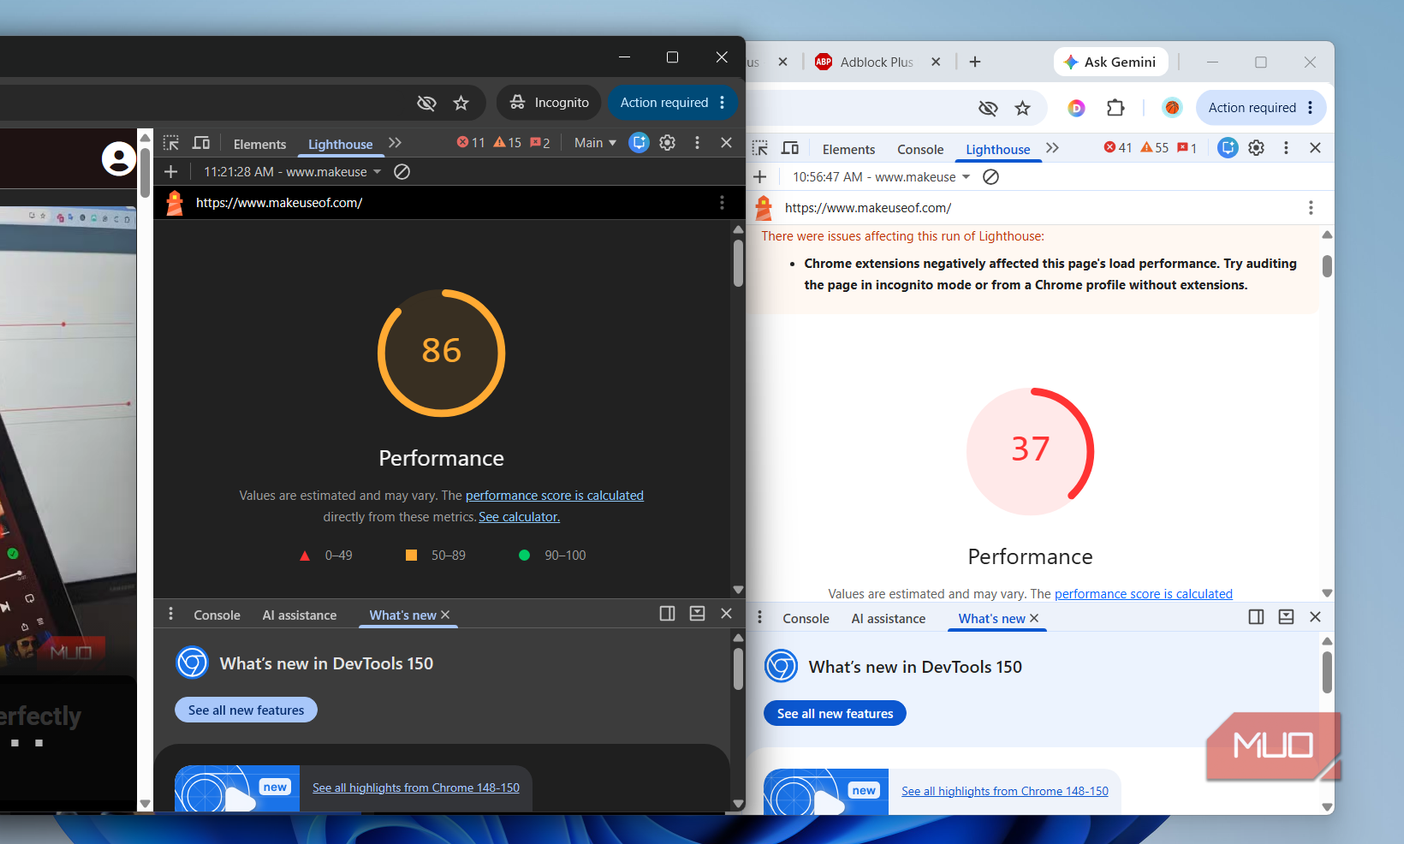Image resolution: width=1404 pixels, height=844 pixels.
Task: Select Lighthouse tab in right DevTools
Action: [x=998, y=149]
